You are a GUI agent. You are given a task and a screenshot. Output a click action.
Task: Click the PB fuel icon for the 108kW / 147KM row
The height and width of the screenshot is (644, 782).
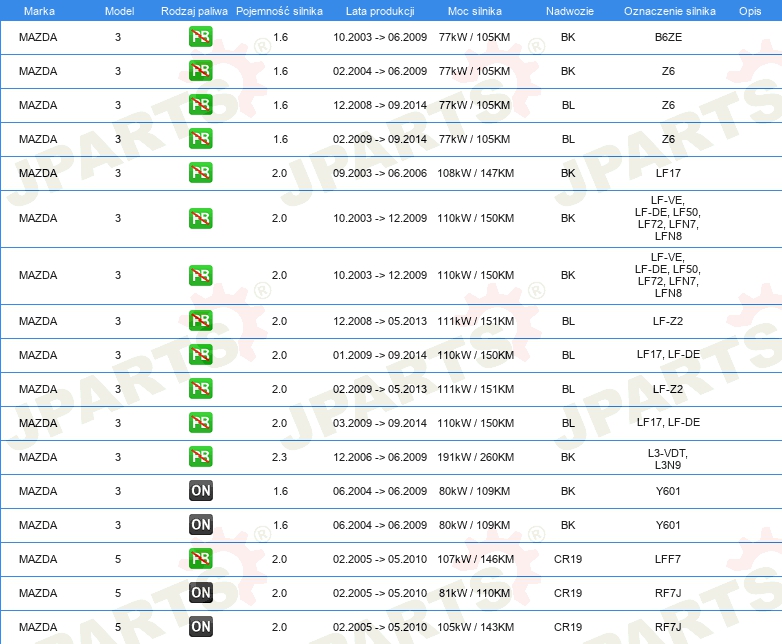tap(200, 173)
